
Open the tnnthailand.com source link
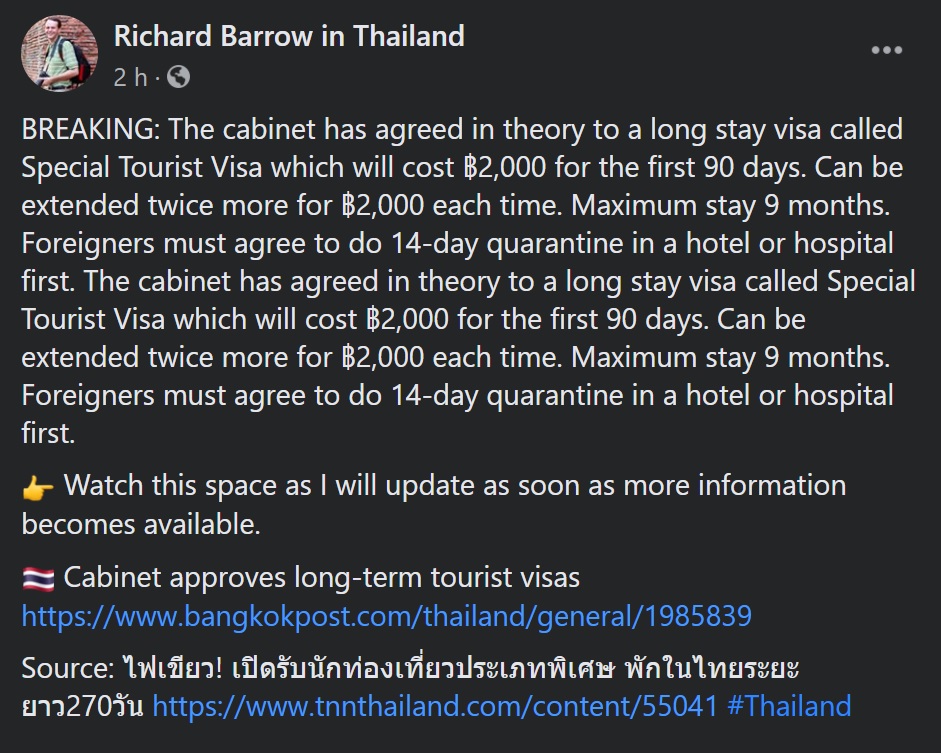pyautogui.click(x=435, y=706)
